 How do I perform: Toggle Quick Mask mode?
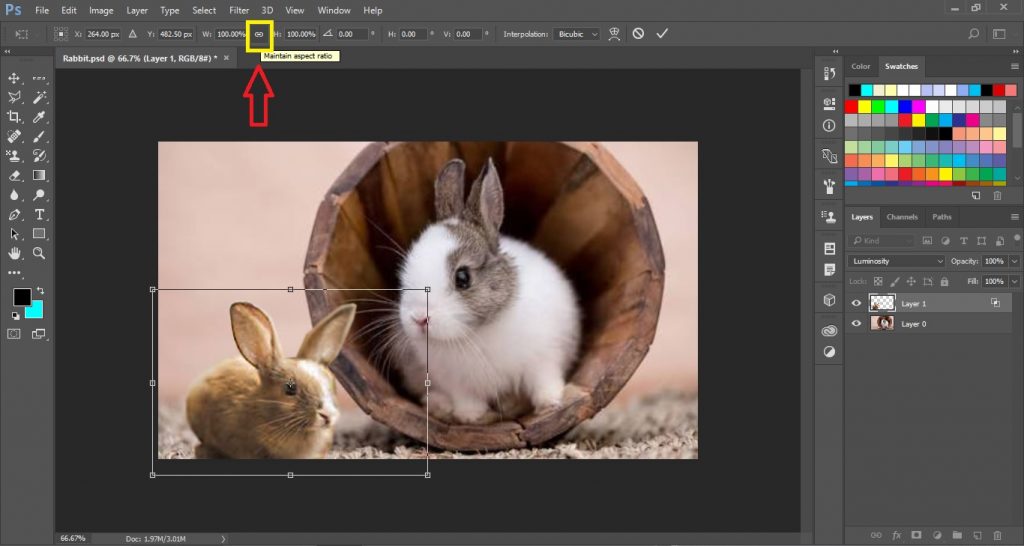click(14, 334)
